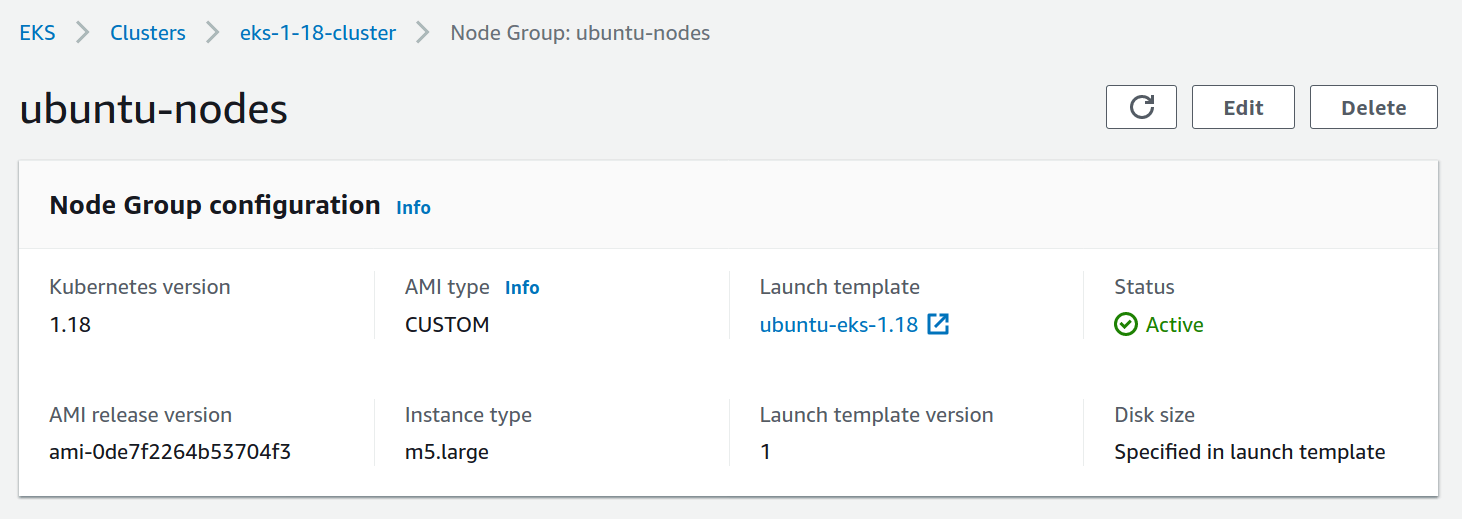Viewport: 1462px width, 519px height.
Task: Refresh the node group page
Action: 1141,107
